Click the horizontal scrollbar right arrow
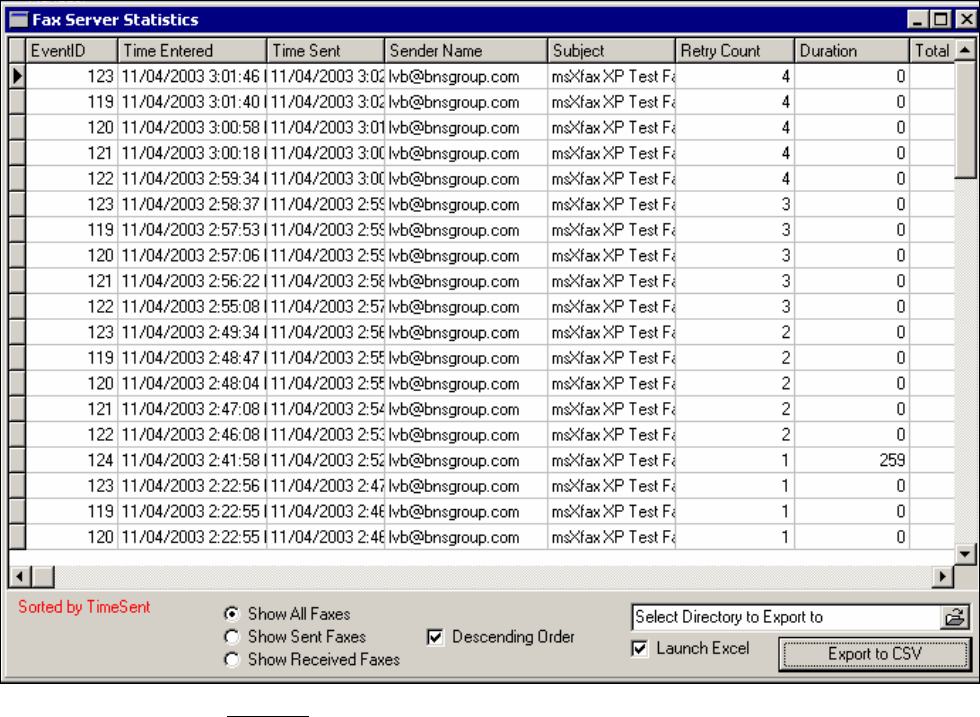 (942, 576)
